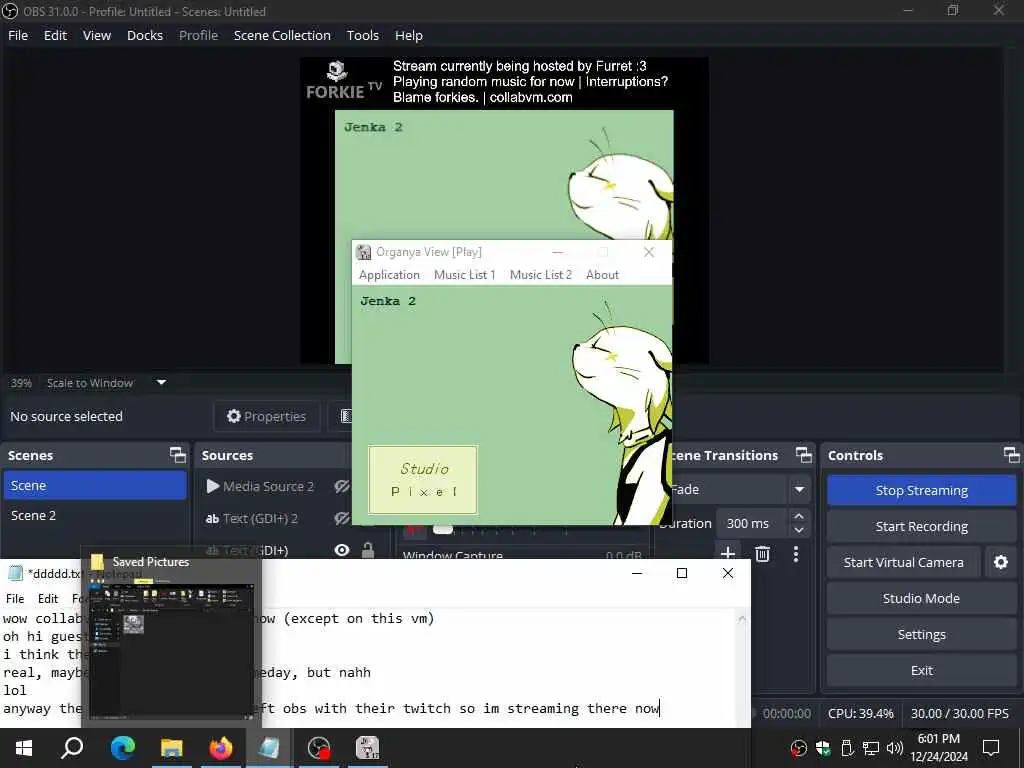Remove the transition with the trash icon
The height and width of the screenshot is (768, 1024).
click(x=762, y=554)
